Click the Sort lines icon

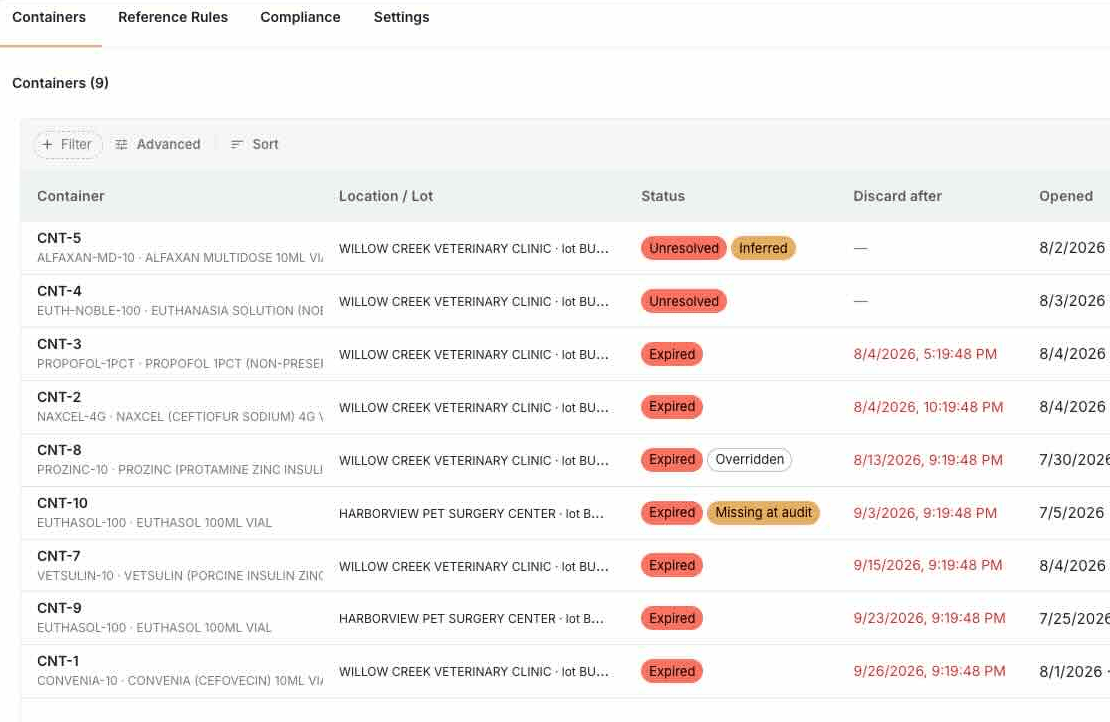(x=237, y=144)
